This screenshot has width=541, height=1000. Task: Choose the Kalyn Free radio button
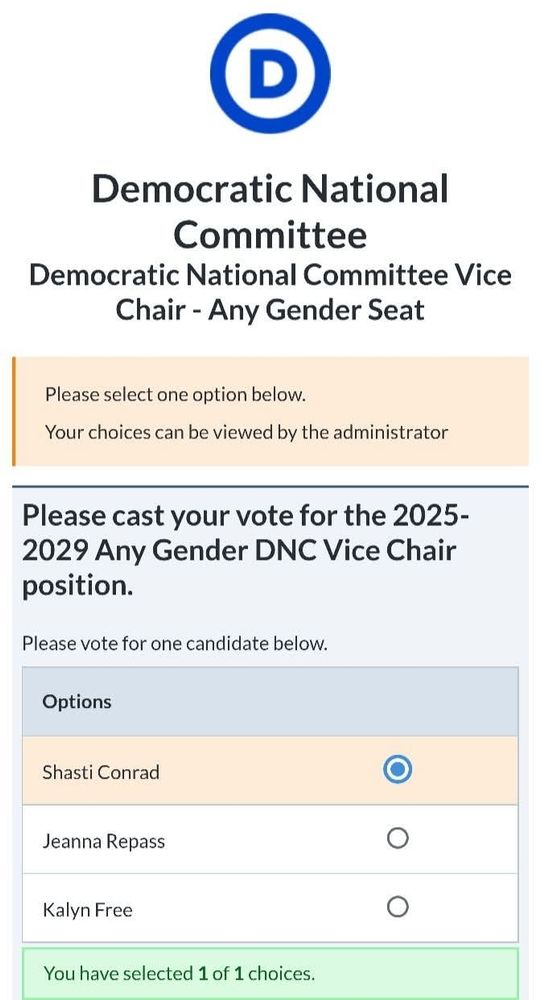(x=397, y=907)
